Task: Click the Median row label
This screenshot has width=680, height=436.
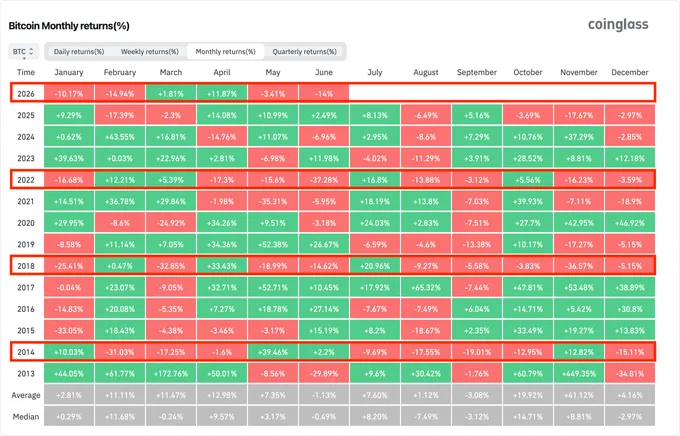Action: pyautogui.click(x=26, y=416)
